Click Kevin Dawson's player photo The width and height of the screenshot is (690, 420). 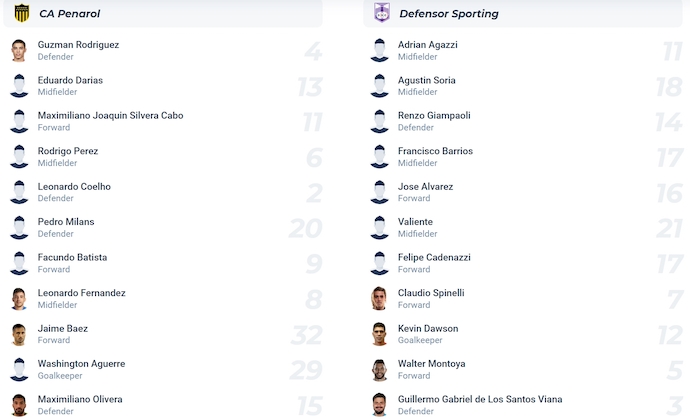click(379, 334)
